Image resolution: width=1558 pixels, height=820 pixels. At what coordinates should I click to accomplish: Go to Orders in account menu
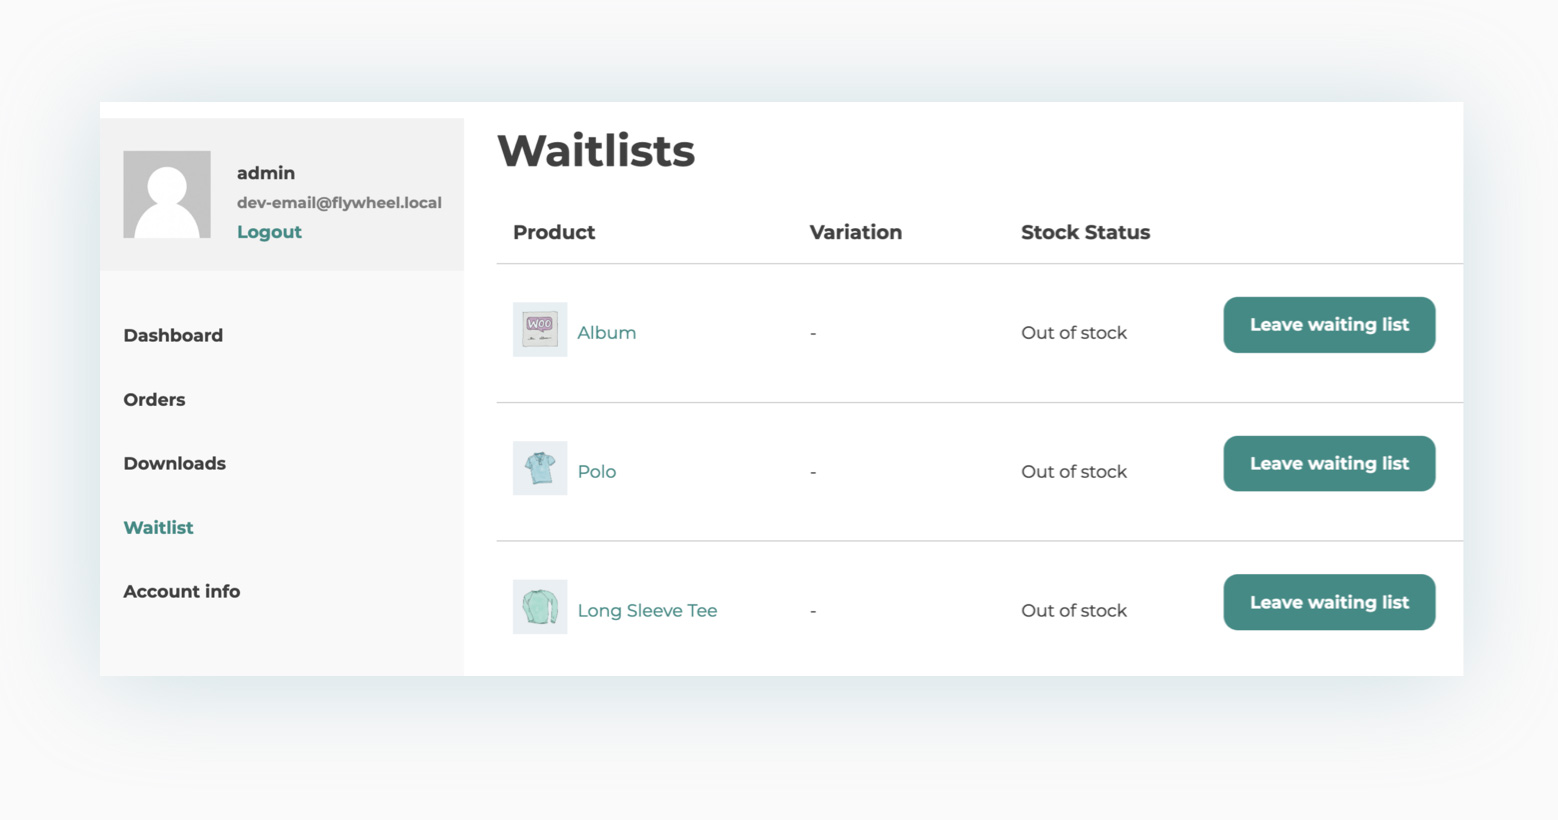click(154, 400)
